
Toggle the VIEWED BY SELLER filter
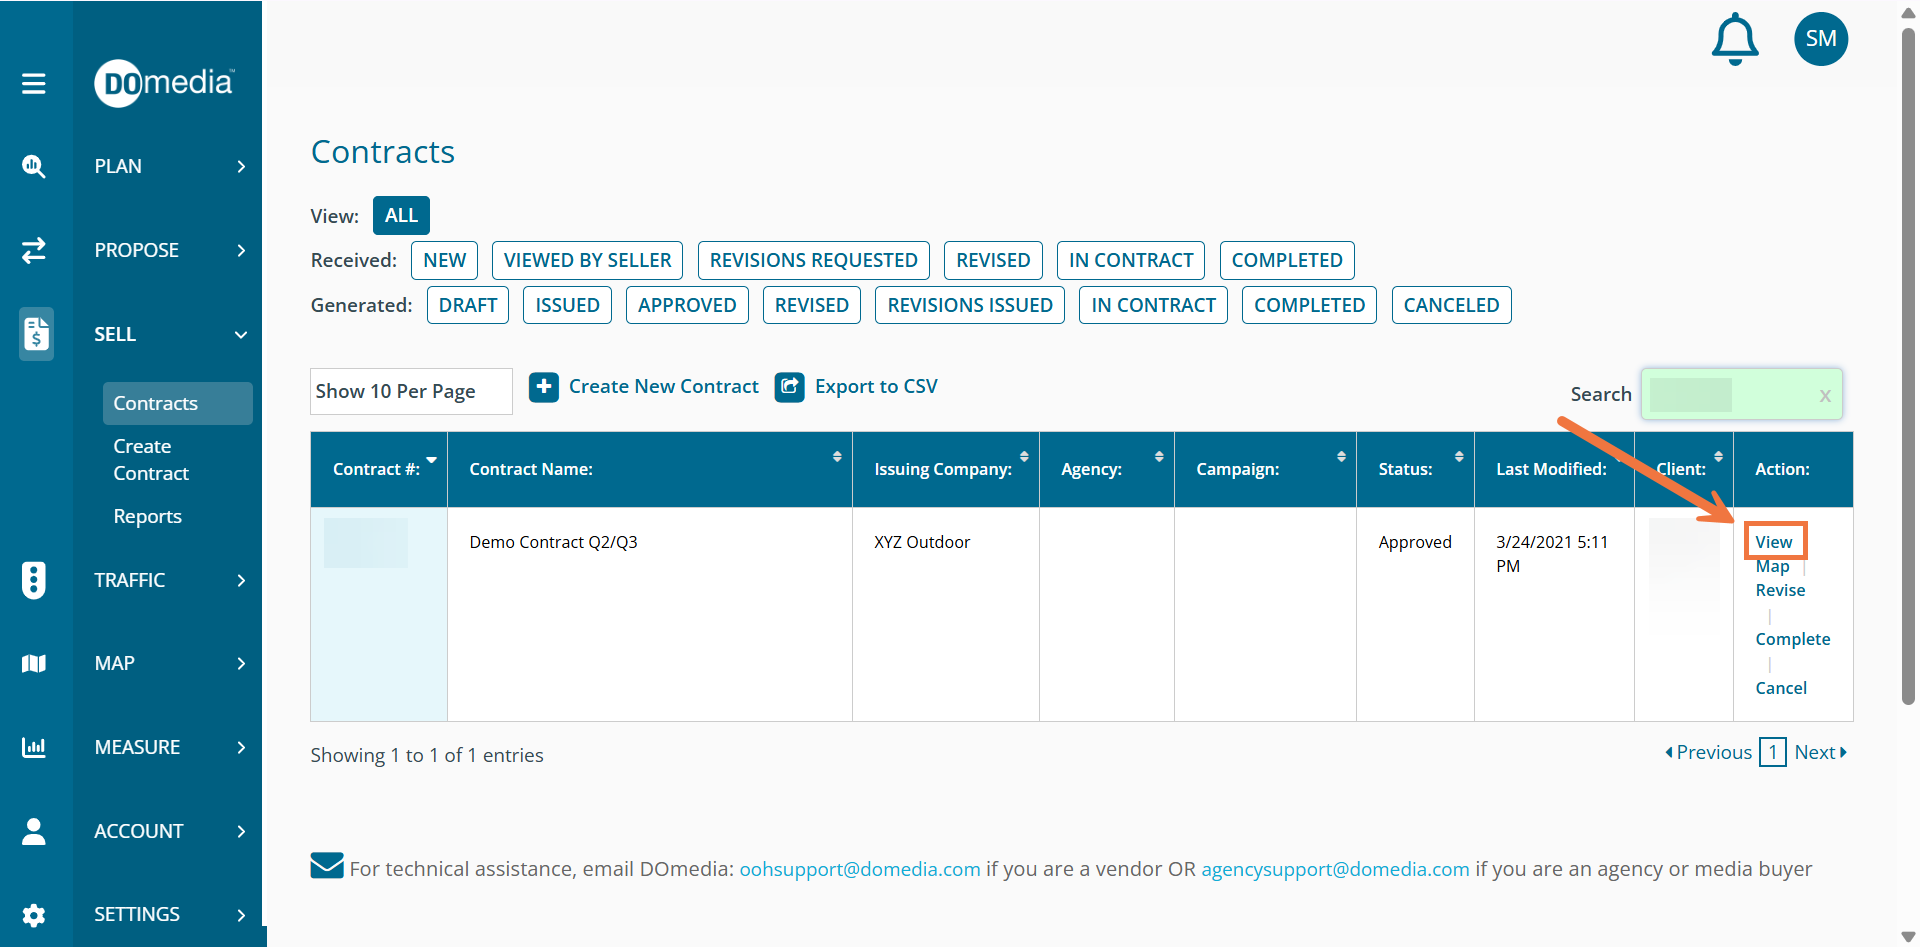(587, 260)
